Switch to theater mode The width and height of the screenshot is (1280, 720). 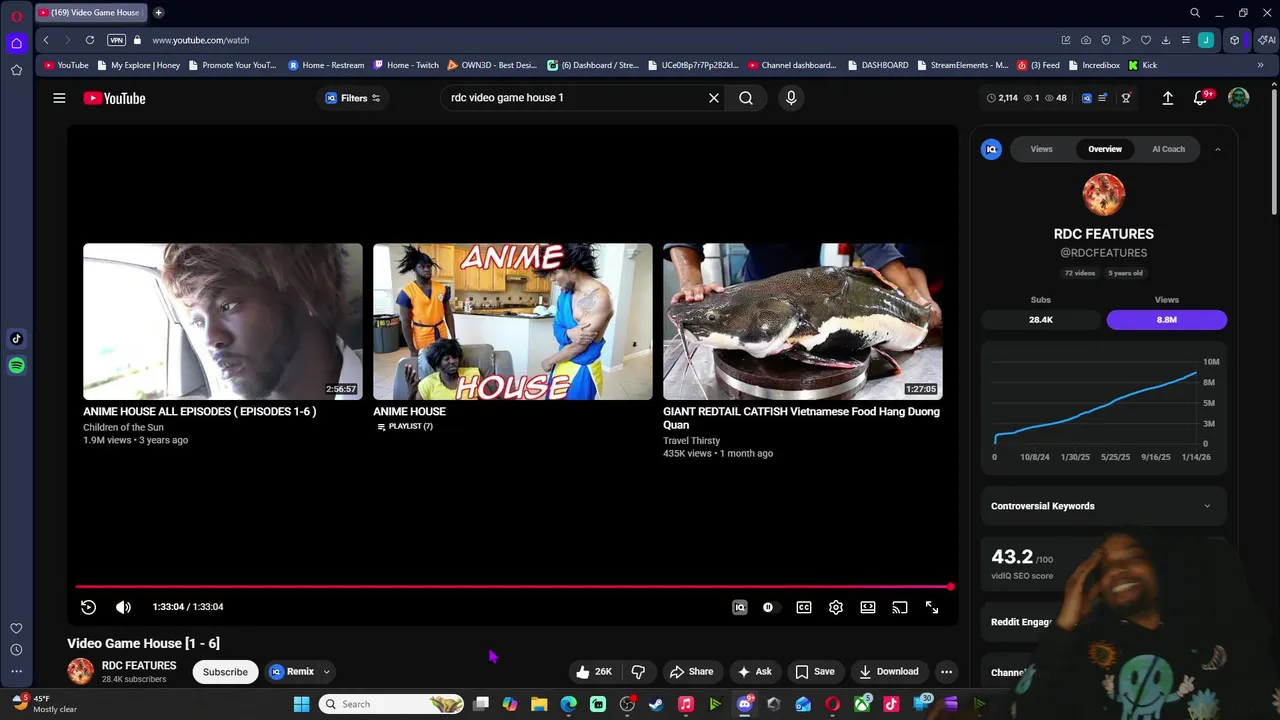(x=868, y=607)
